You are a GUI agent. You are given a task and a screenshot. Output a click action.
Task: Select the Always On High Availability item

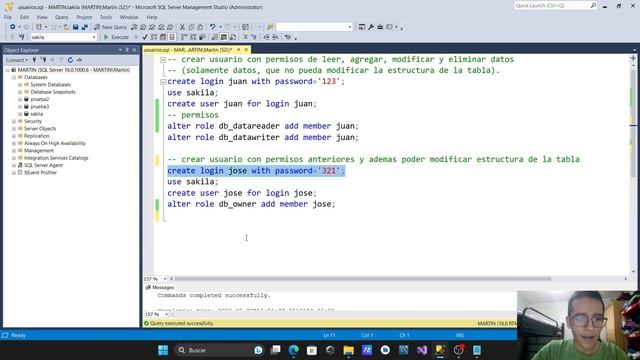pos(55,143)
